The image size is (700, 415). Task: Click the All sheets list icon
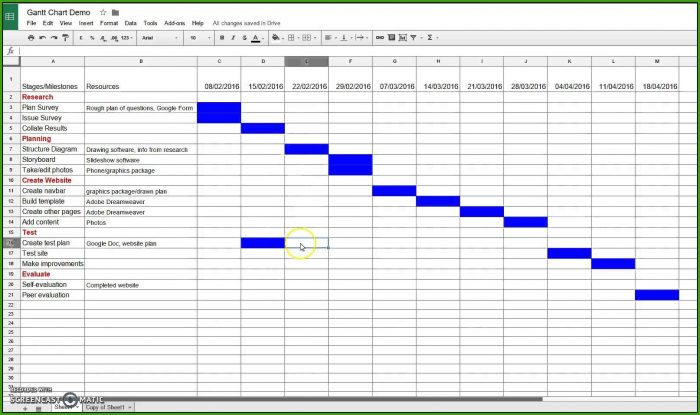(x=38, y=408)
